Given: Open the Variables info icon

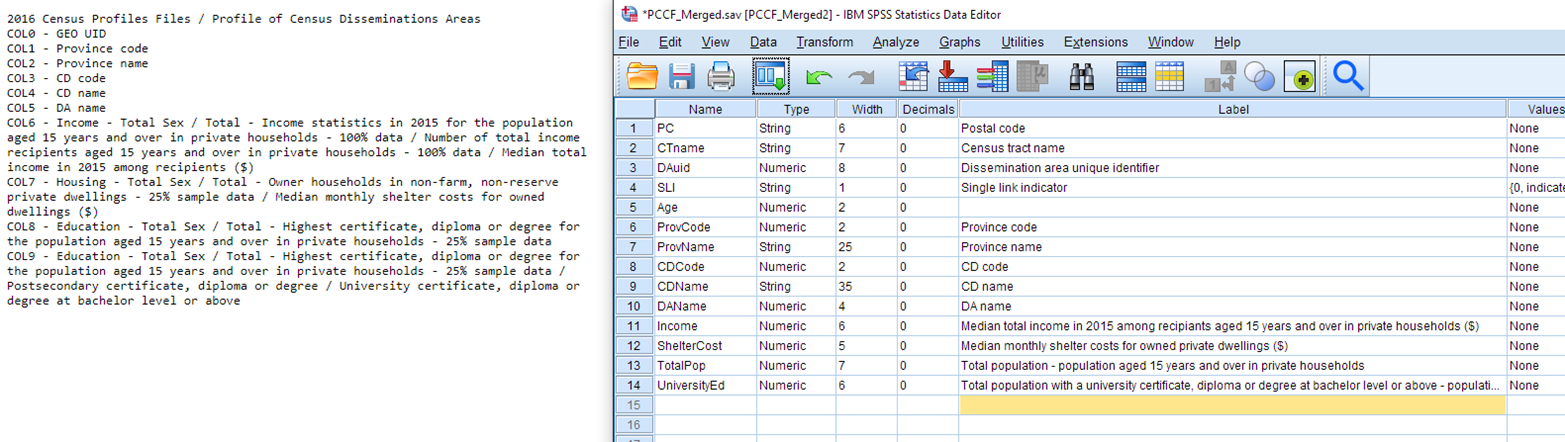Looking at the screenshot, I should point(991,76).
